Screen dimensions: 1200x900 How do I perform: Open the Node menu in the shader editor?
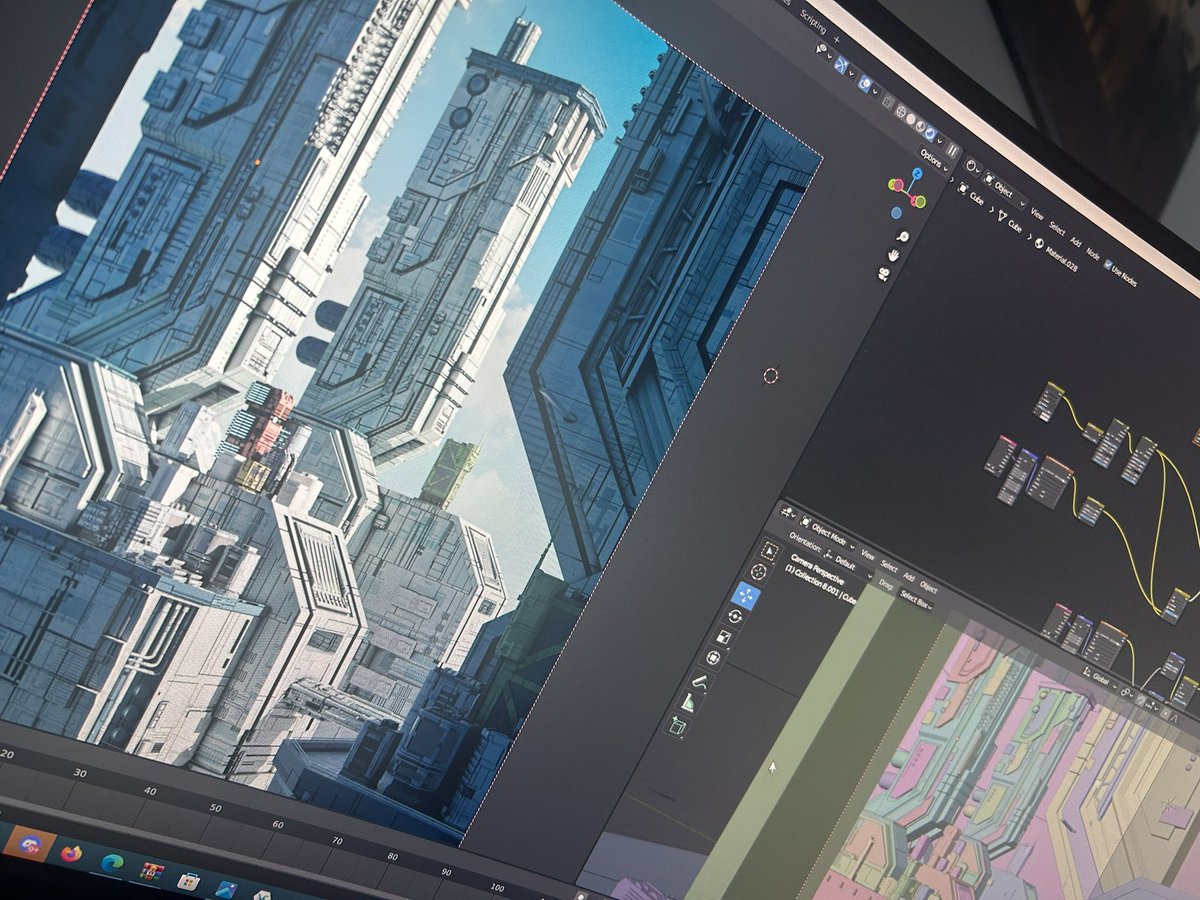point(1093,254)
